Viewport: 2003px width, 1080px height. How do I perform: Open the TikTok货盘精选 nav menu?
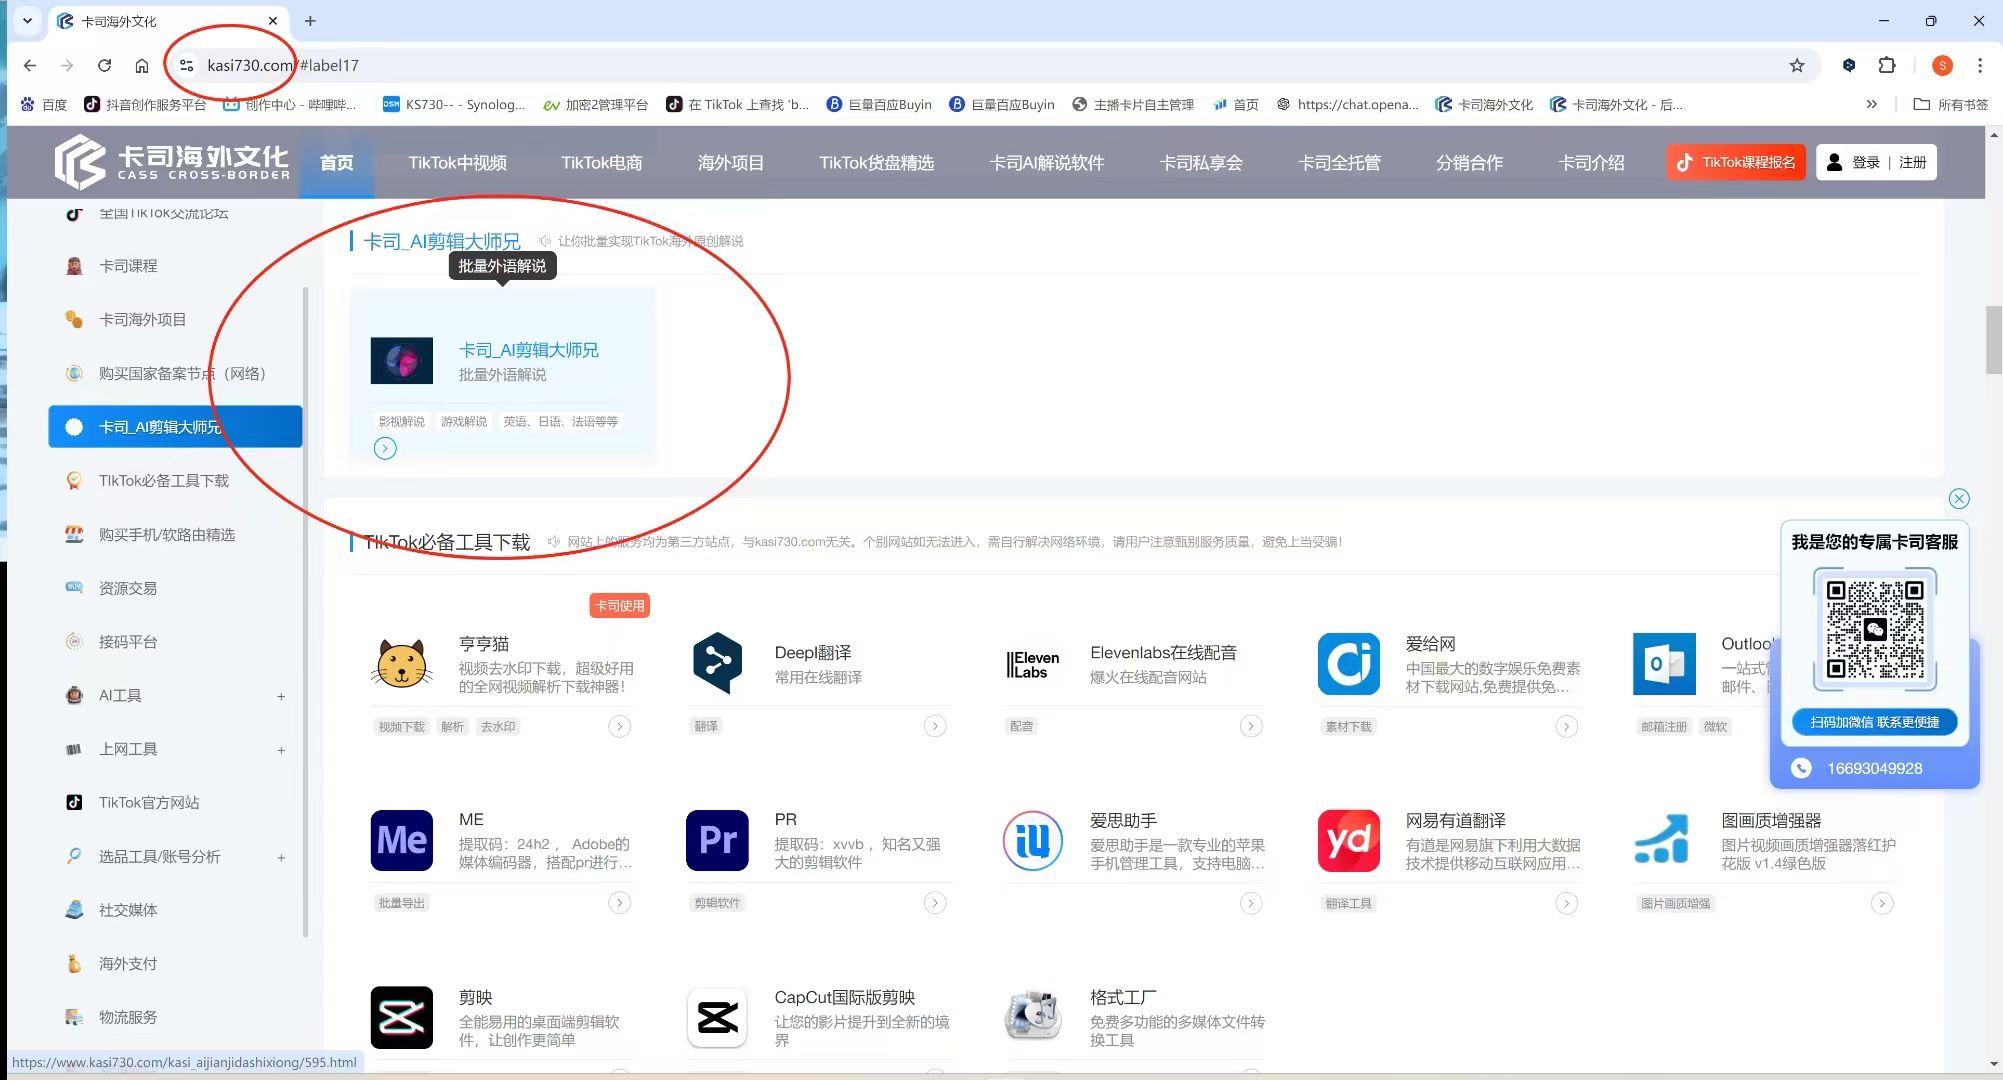876,162
